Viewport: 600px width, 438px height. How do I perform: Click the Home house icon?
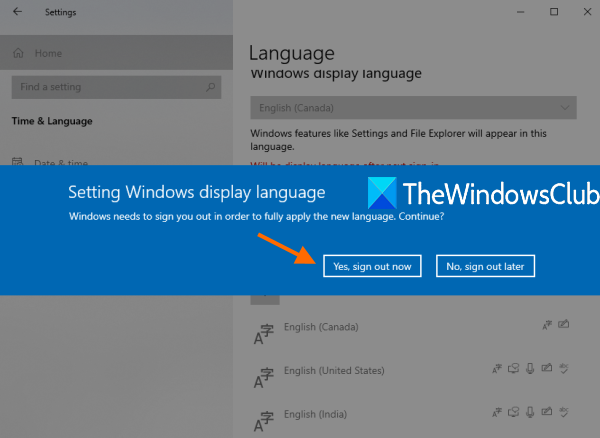pos(18,53)
